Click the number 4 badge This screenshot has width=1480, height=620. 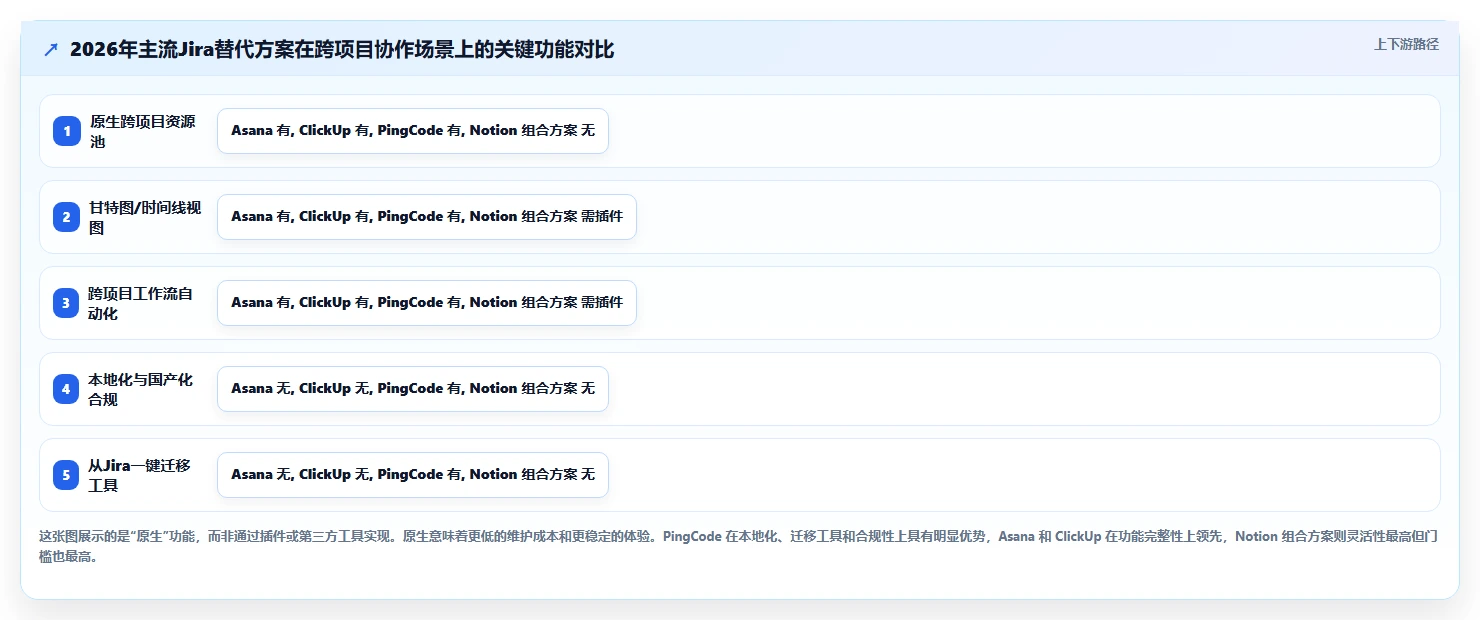point(67,389)
